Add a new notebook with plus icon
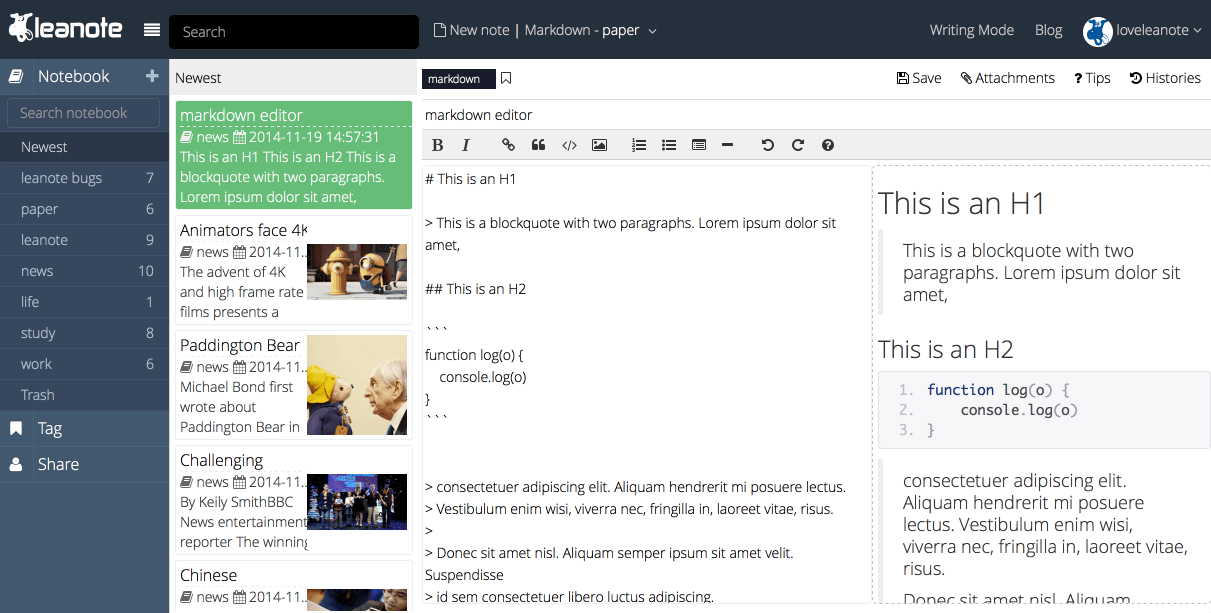The image size is (1211, 613). click(152, 76)
